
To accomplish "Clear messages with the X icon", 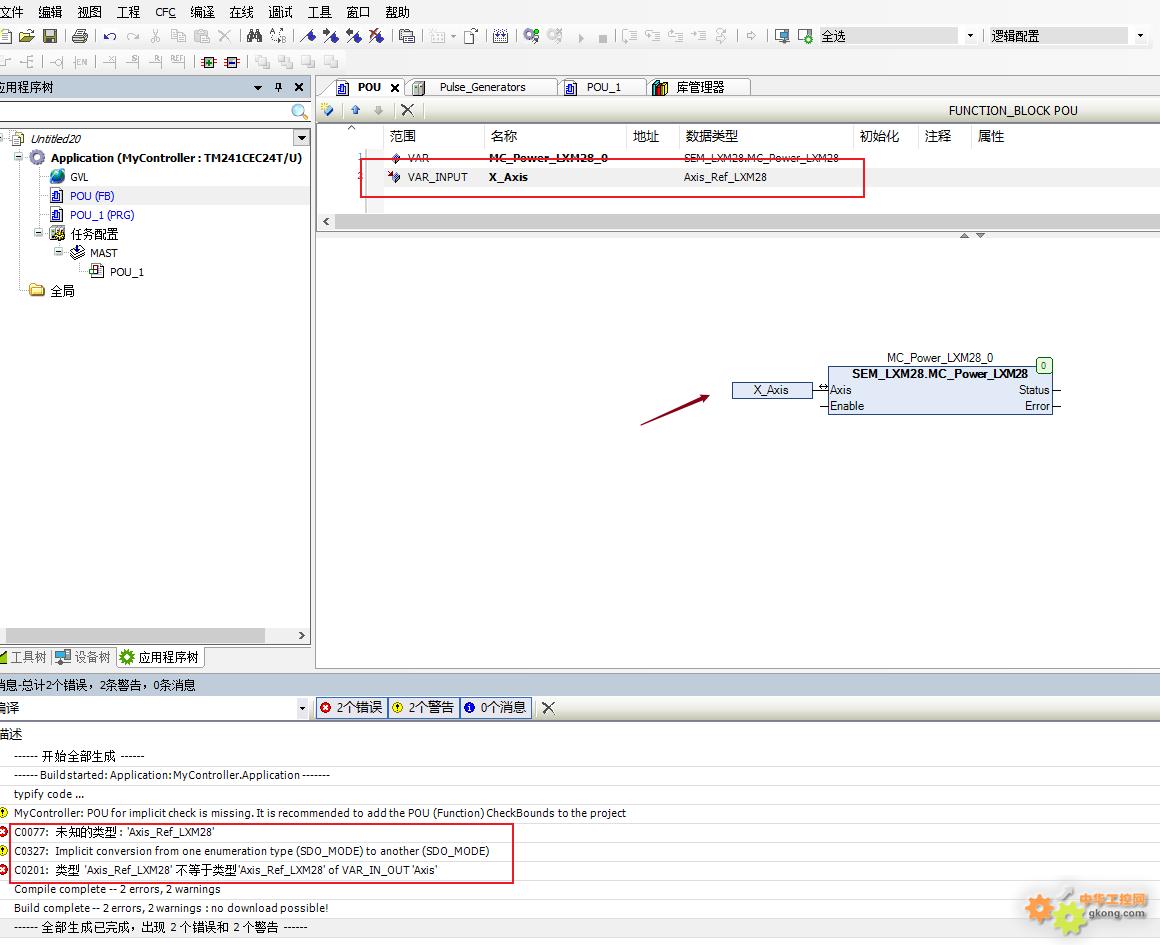I will (x=548, y=708).
